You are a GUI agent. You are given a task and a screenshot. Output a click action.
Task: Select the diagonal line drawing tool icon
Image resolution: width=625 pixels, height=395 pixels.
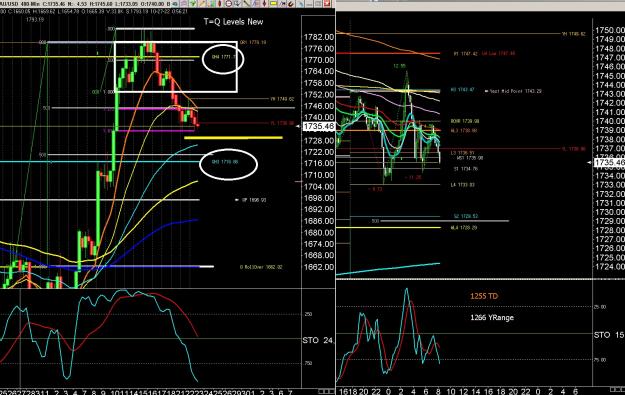(x=246, y=4)
